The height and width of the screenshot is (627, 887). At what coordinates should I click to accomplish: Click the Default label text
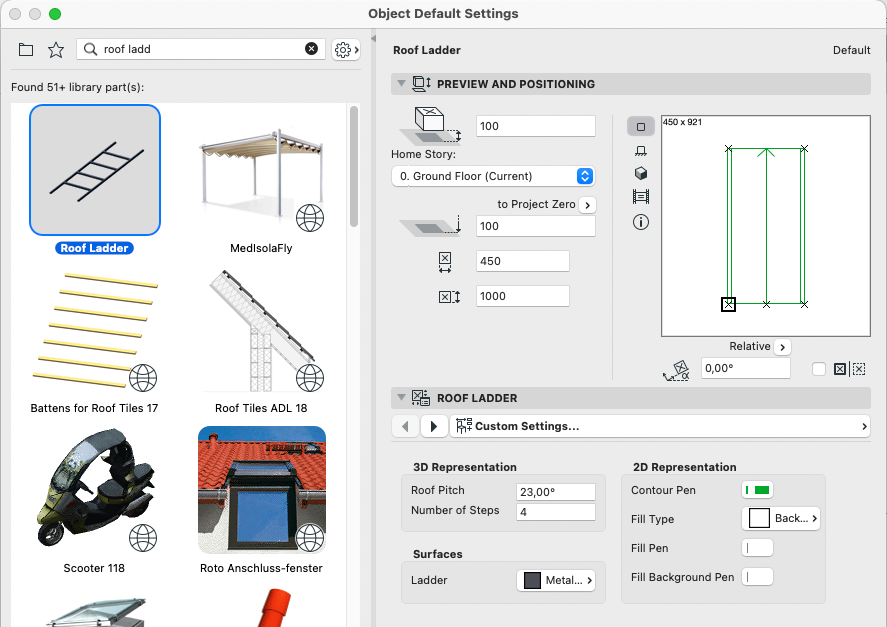pyautogui.click(x=851, y=50)
